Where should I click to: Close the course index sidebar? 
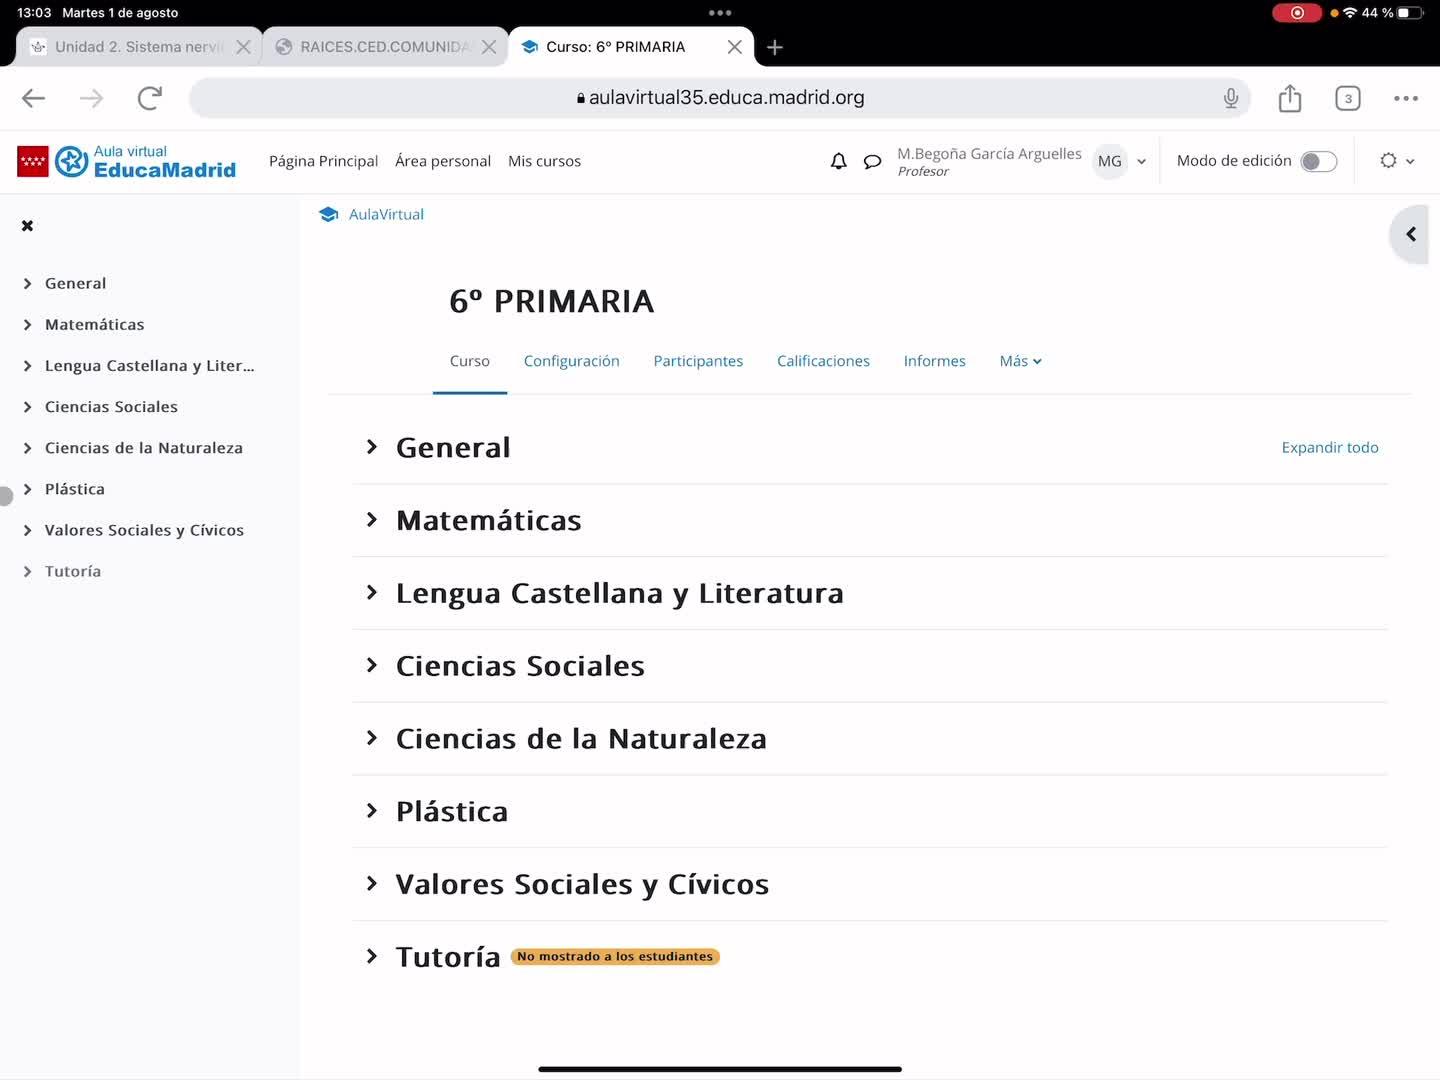[x=28, y=226]
